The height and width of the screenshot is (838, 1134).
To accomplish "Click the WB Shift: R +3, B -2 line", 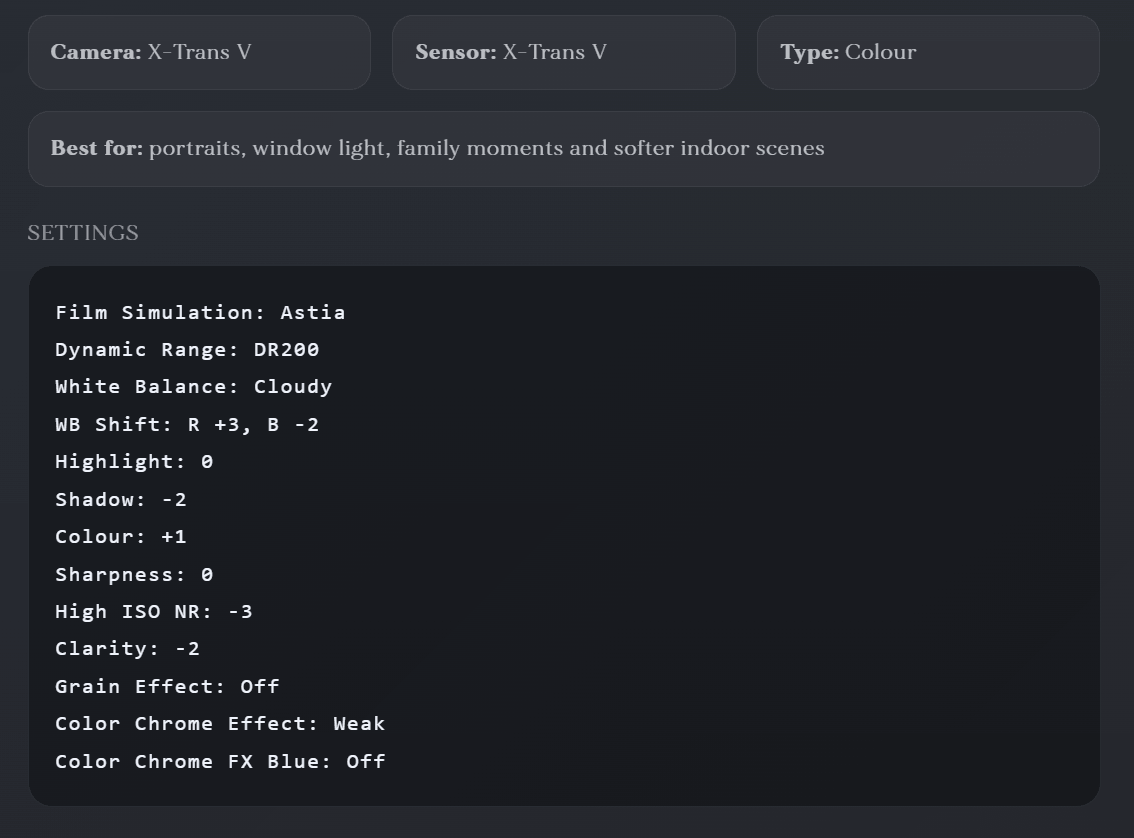I will pos(187,424).
